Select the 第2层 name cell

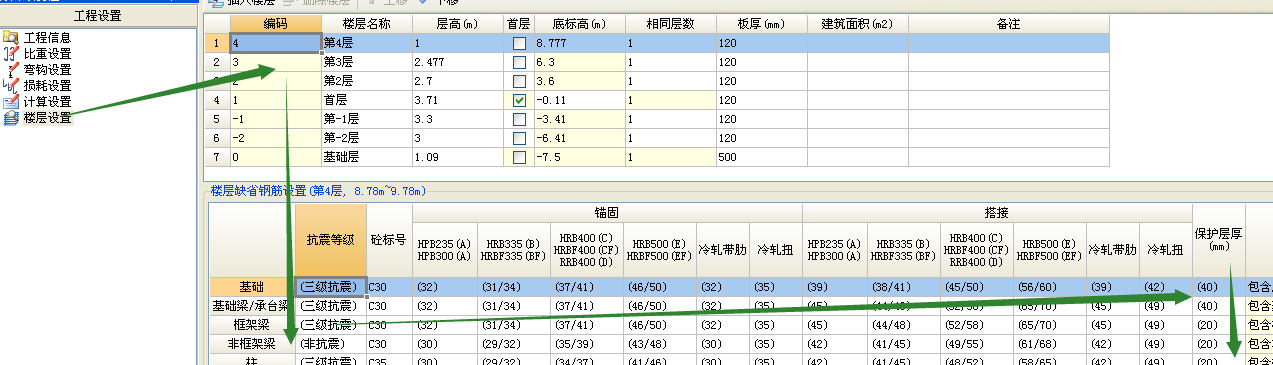click(x=366, y=81)
